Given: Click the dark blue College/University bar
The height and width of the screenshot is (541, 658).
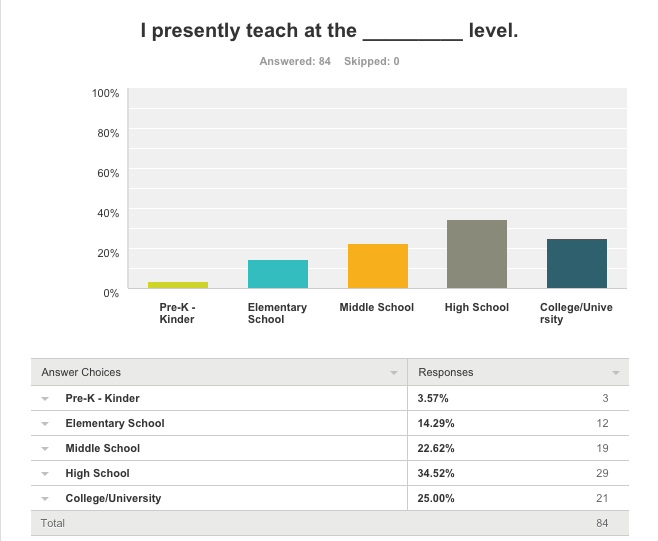Looking at the screenshot, I should click(576, 264).
